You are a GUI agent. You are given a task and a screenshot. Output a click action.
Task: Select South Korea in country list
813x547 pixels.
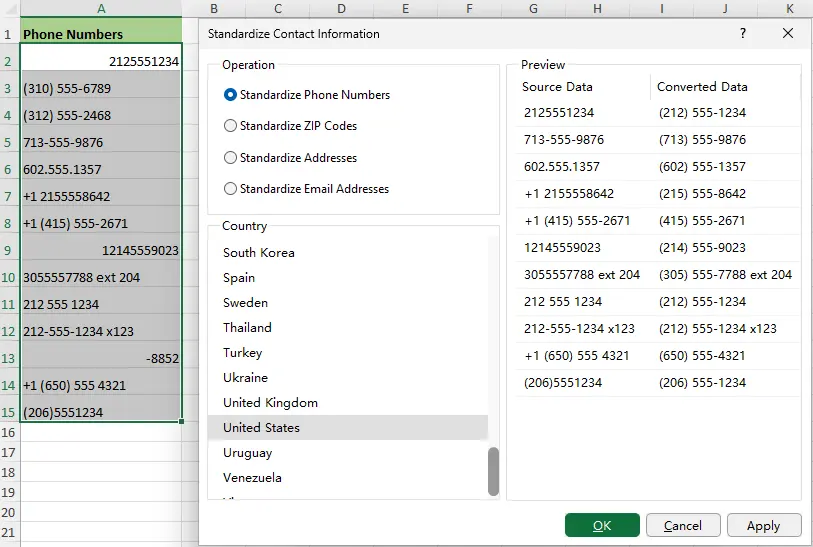347,253
